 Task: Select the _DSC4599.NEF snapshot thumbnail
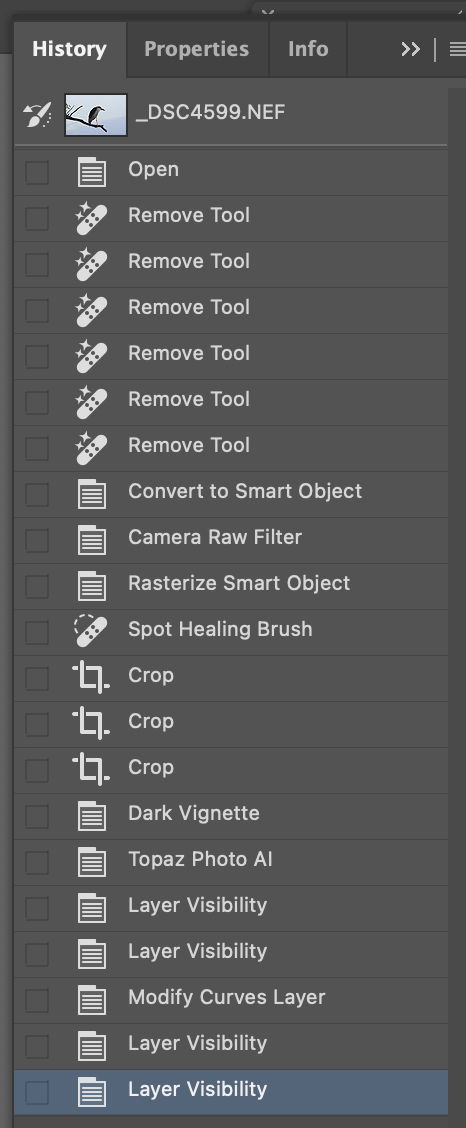[96, 114]
